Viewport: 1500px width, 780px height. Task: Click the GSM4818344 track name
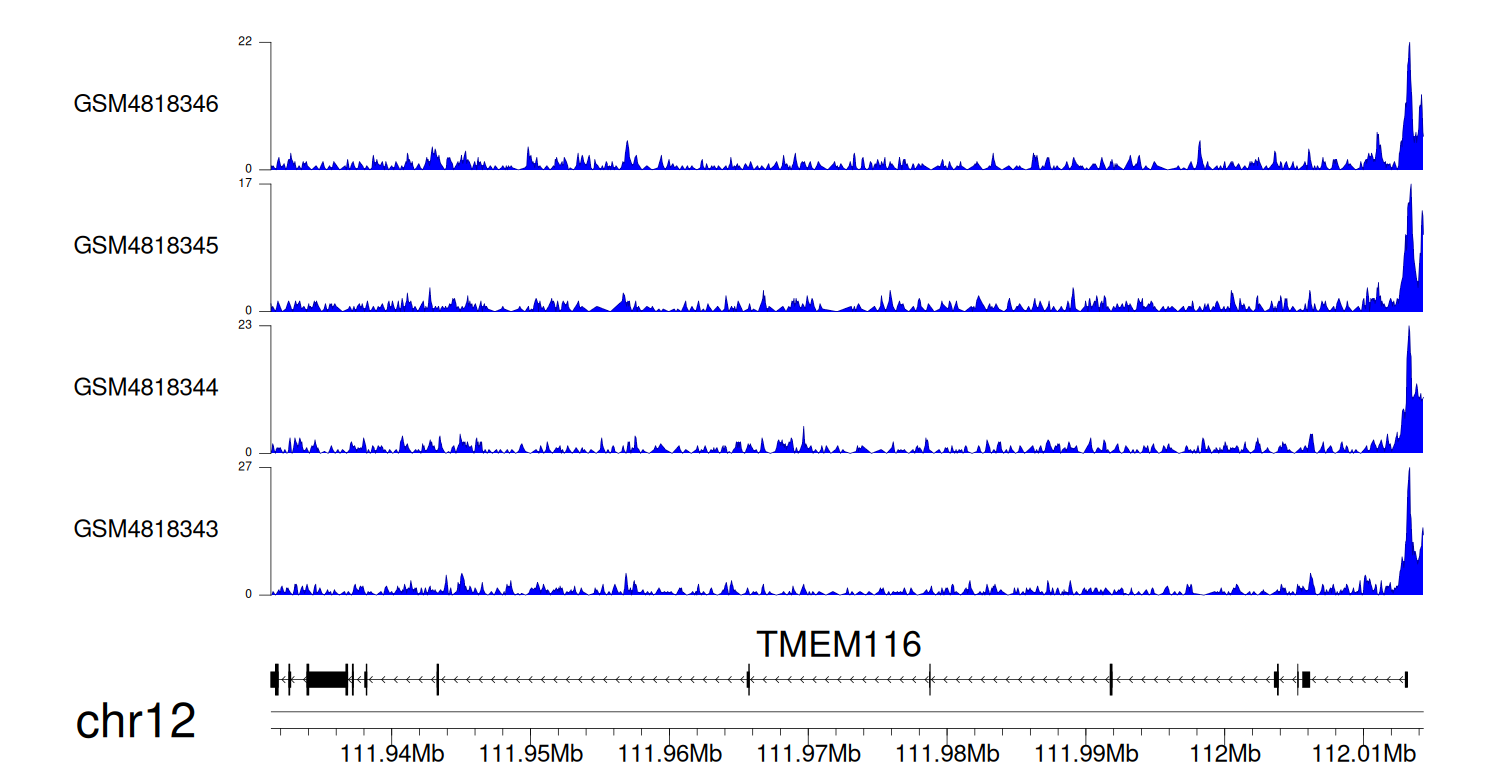point(146,387)
